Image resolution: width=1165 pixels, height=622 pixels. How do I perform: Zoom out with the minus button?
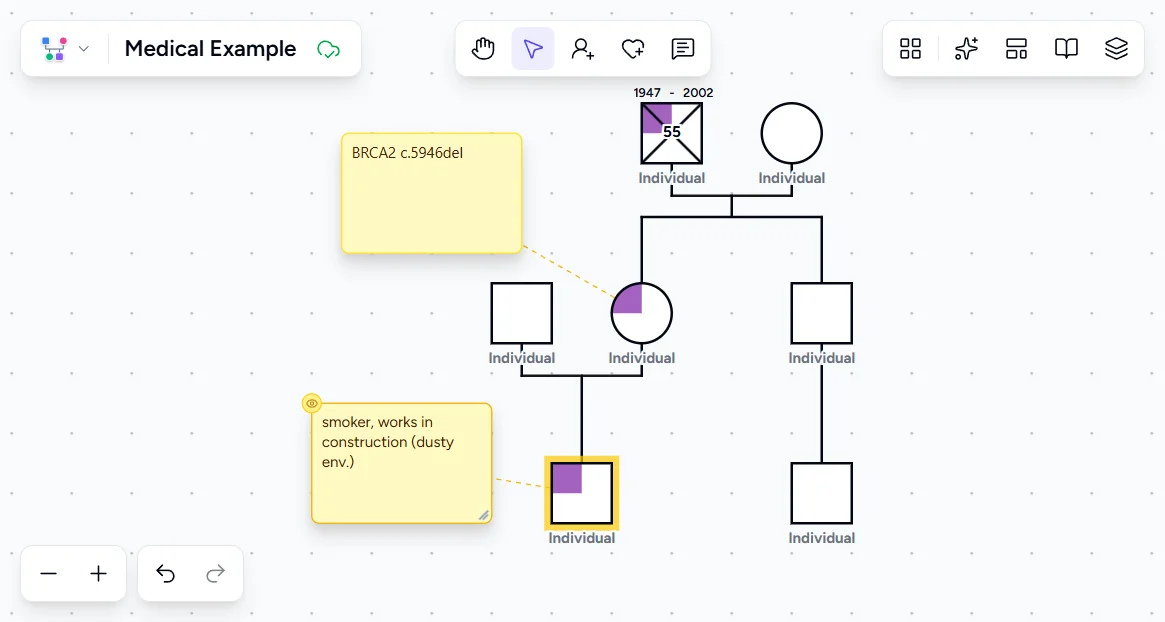[x=48, y=574]
